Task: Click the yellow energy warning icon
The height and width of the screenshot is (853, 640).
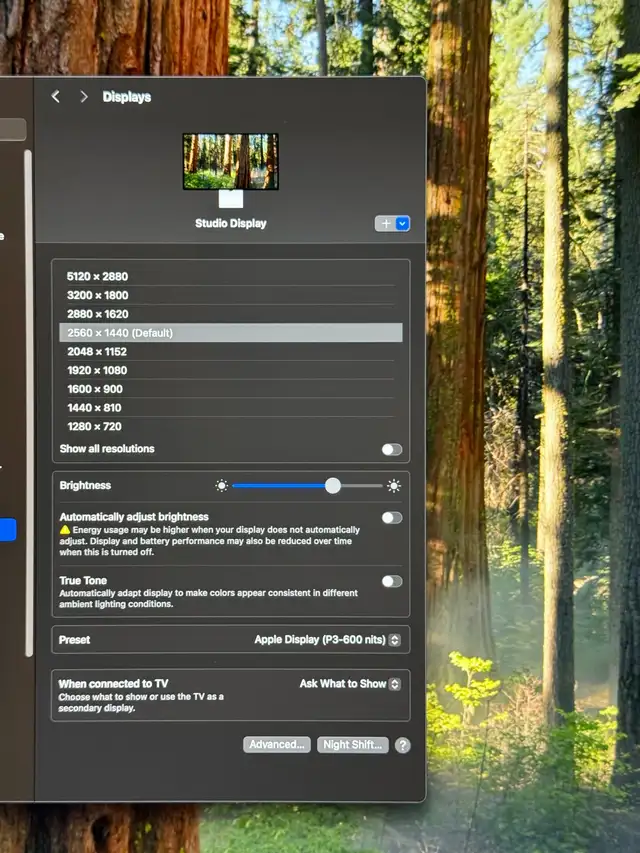Action: coord(65,530)
